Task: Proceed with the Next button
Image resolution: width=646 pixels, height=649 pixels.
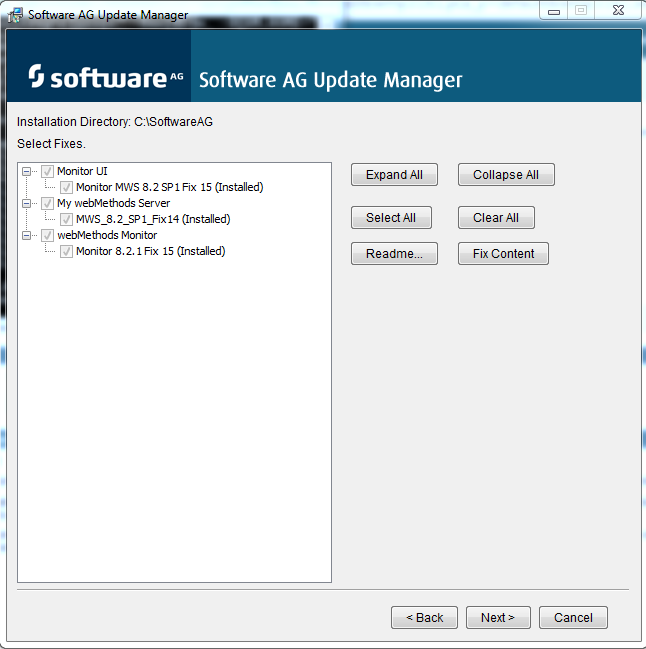Action: [x=498, y=618]
